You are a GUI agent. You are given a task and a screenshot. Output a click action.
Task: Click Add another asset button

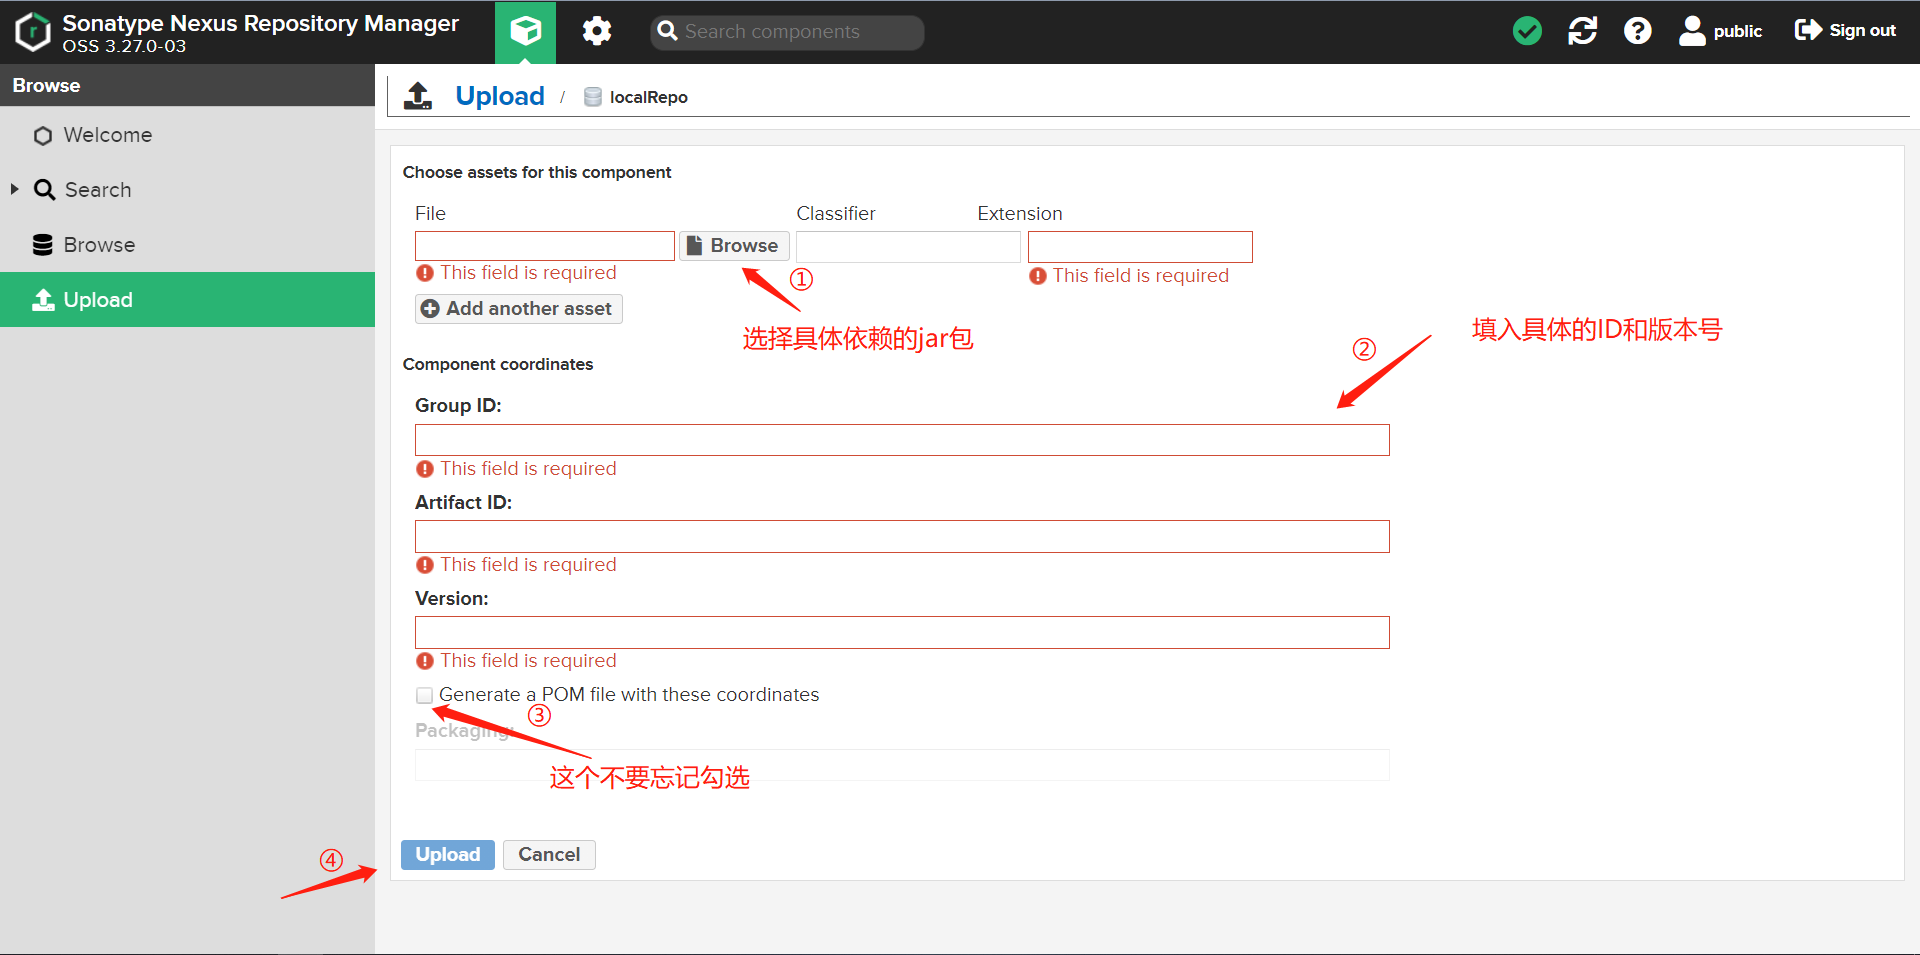pos(519,309)
